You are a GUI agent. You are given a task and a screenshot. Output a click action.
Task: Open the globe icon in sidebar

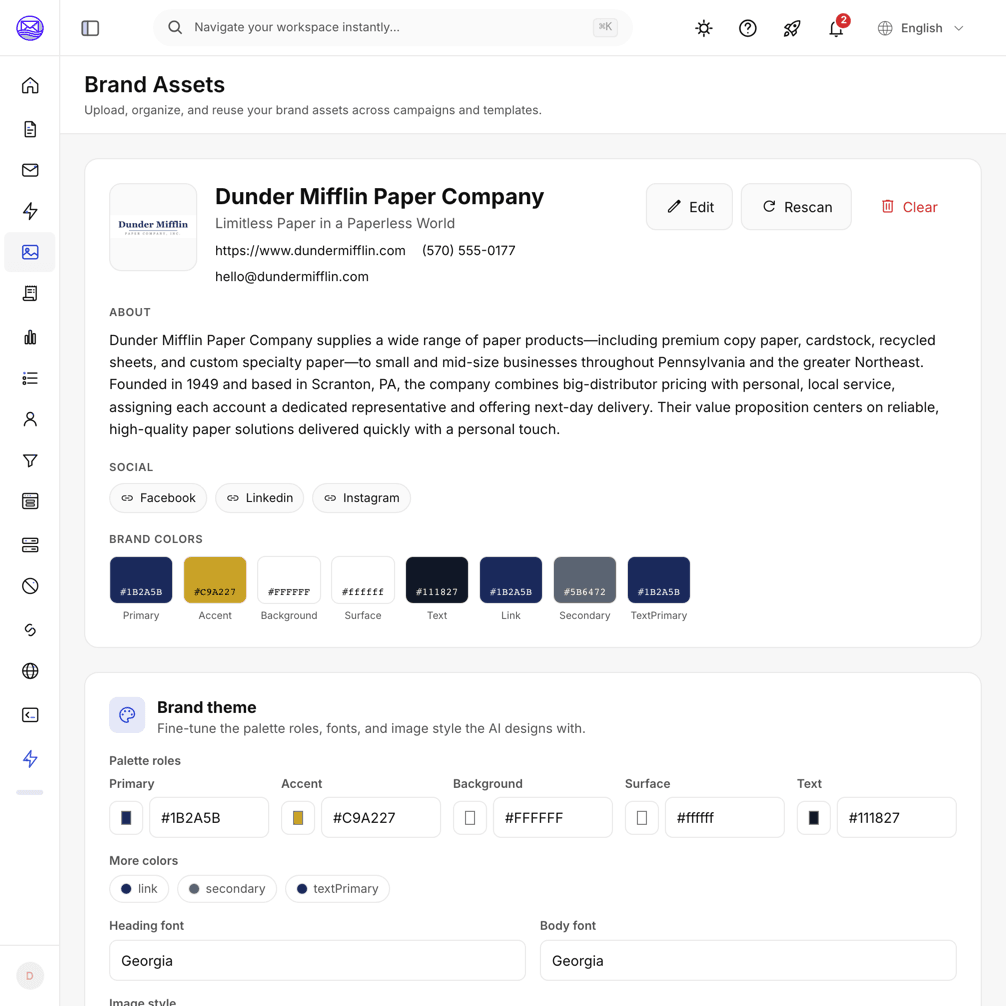point(30,670)
